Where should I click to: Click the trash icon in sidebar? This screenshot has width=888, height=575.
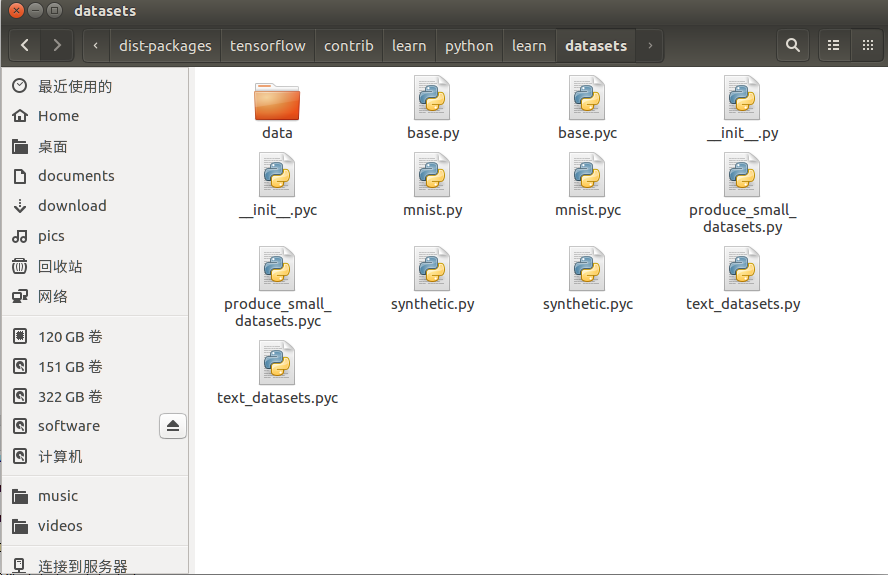pos(20,266)
